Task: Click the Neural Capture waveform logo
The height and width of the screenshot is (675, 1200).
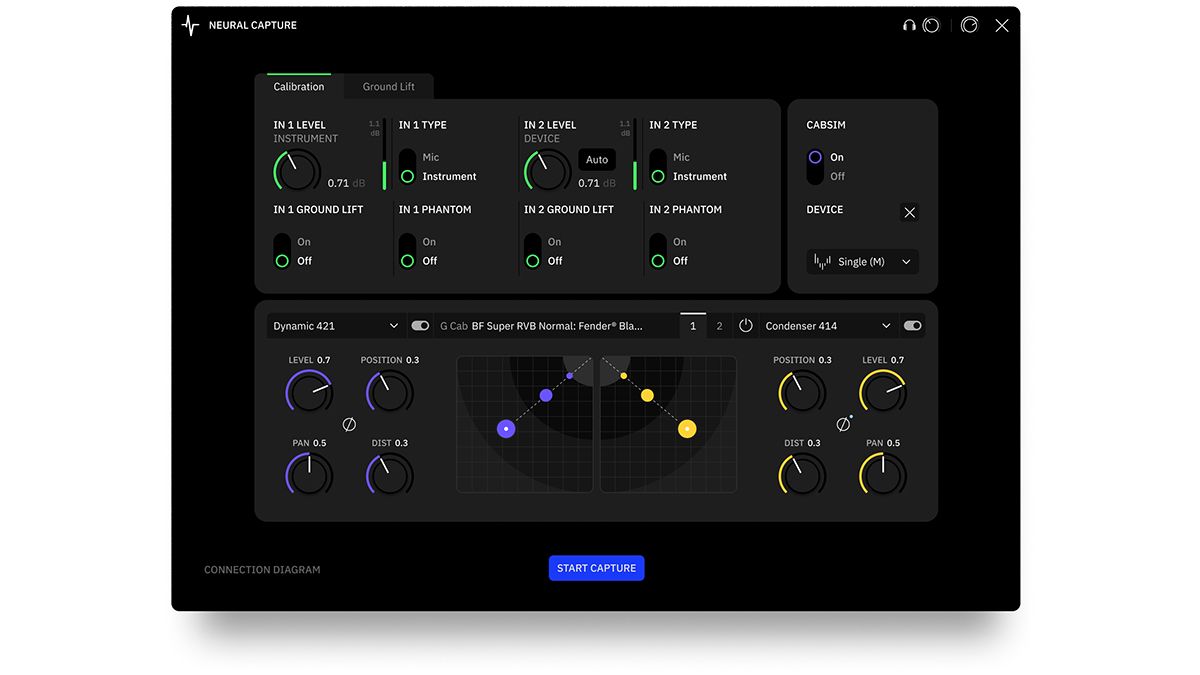Action: coord(189,25)
